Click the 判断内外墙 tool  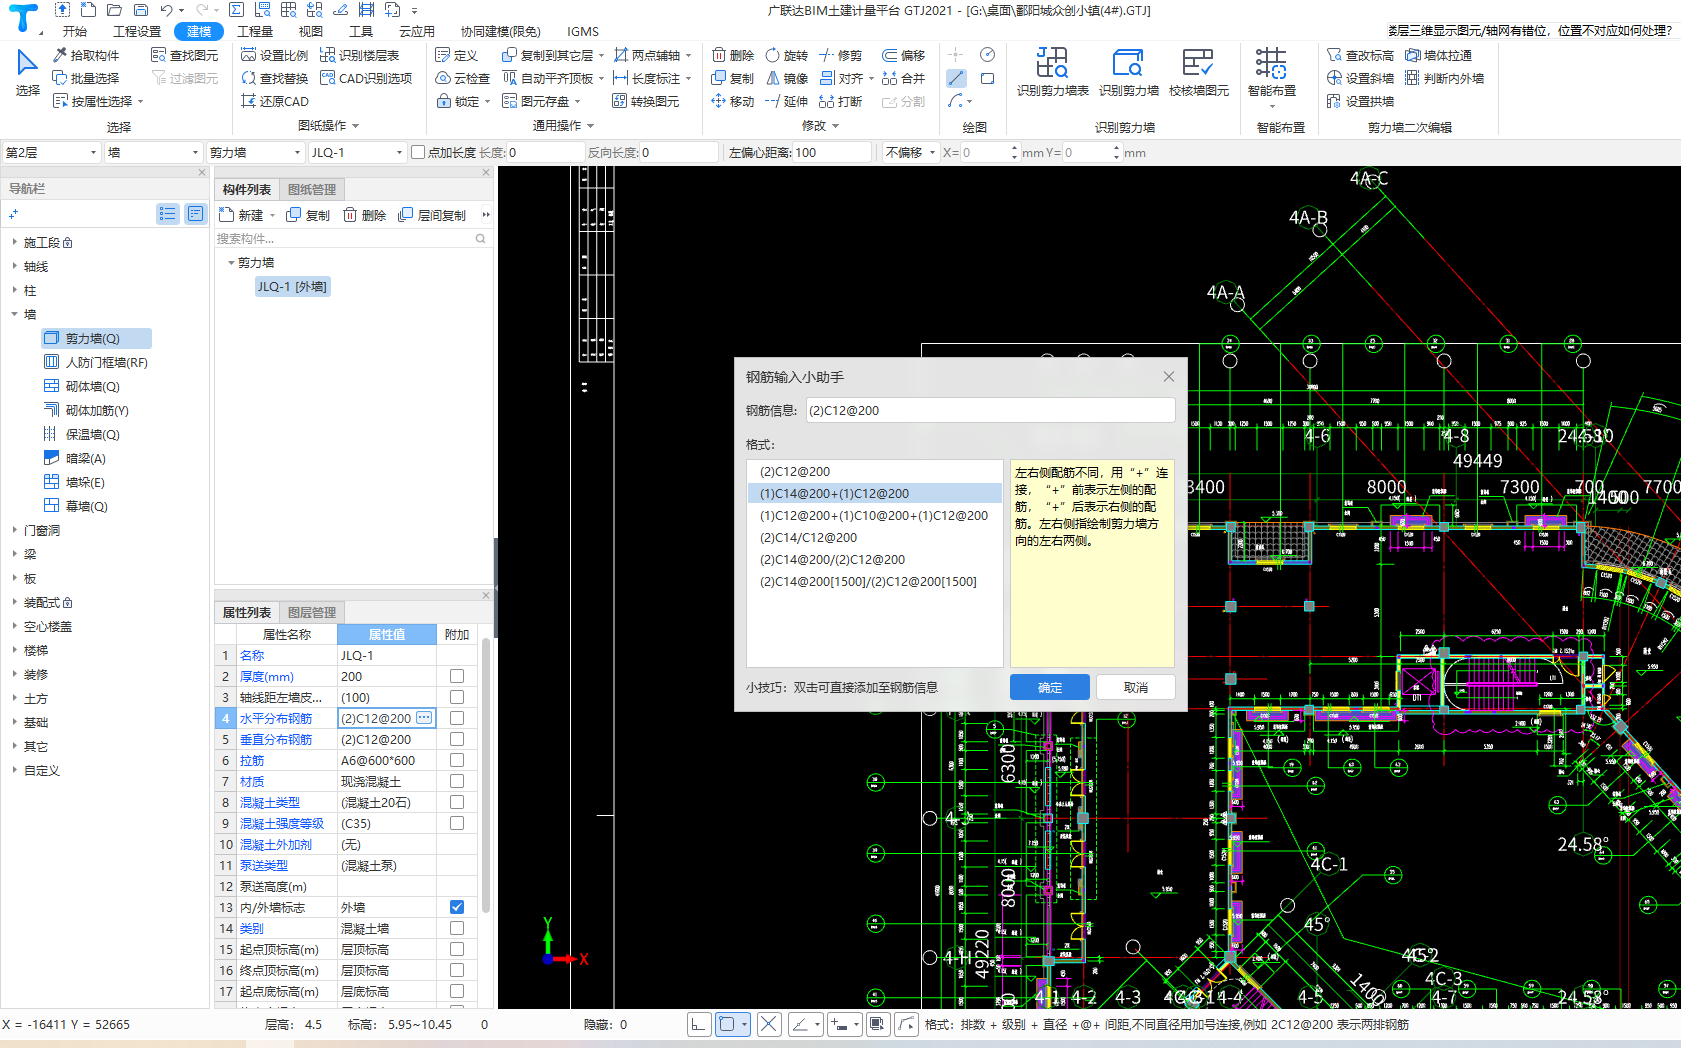pos(1444,78)
